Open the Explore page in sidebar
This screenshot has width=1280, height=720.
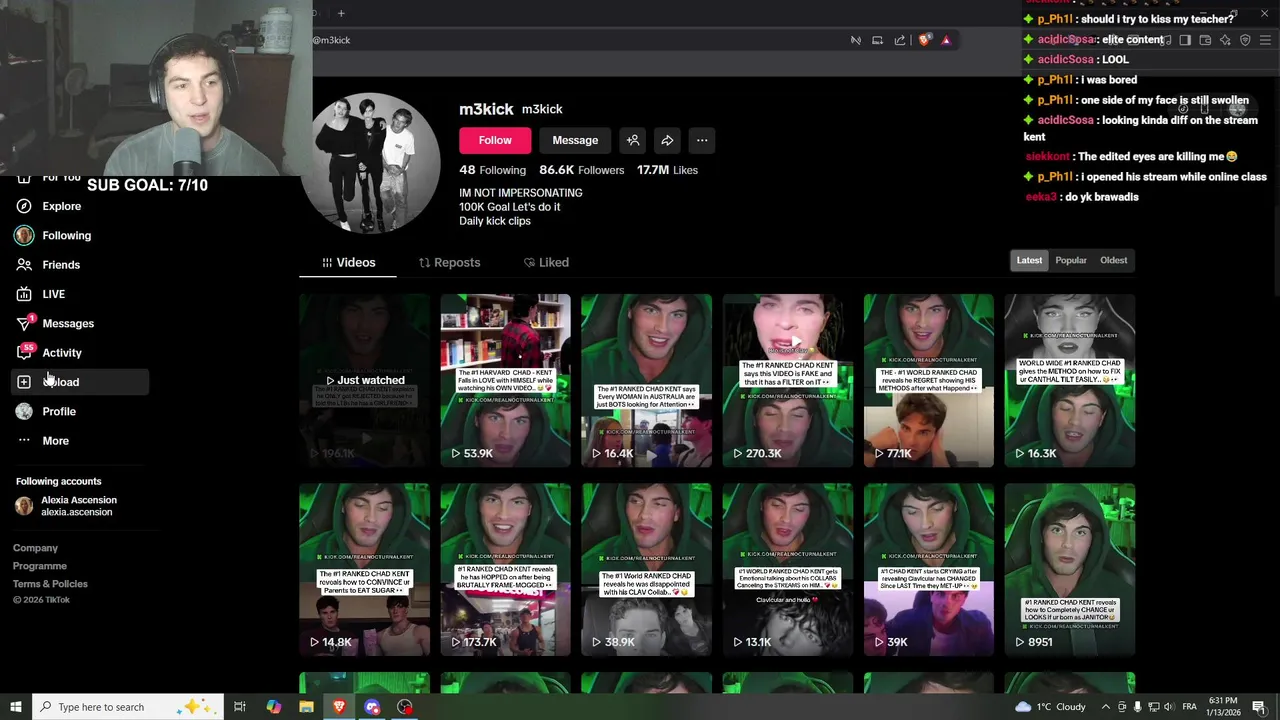tap(61, 206)
